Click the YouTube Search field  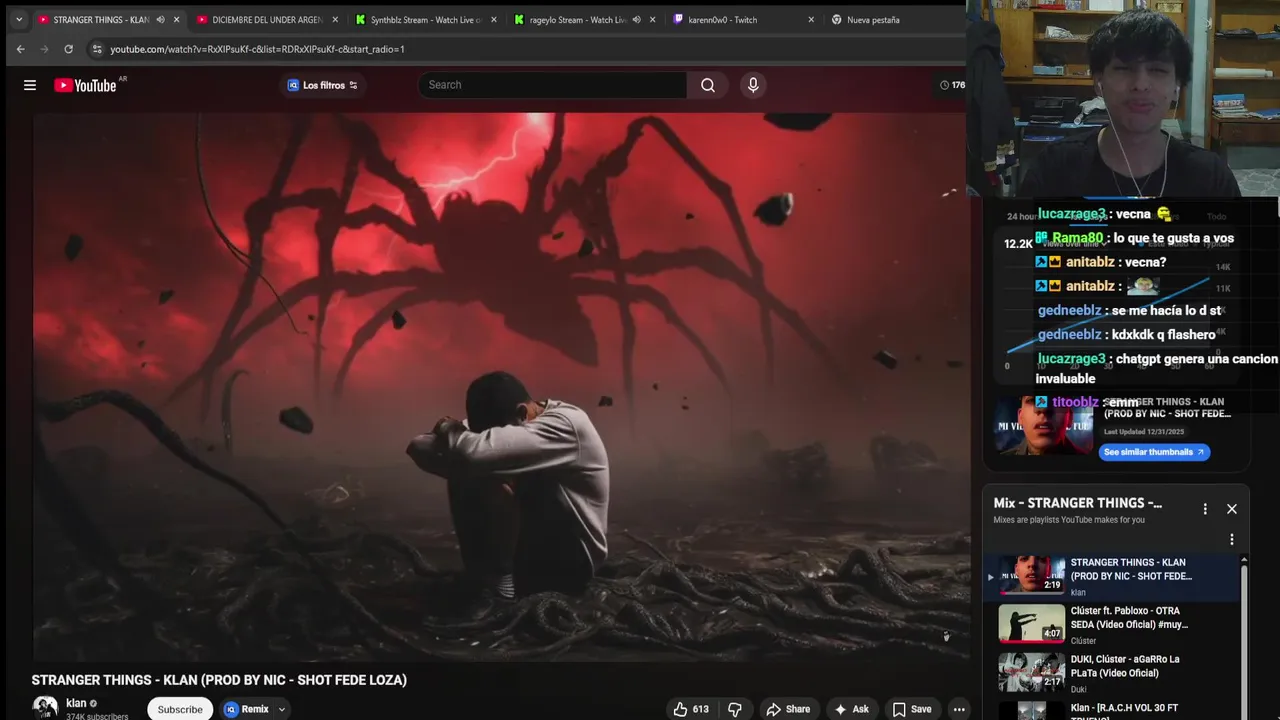tap(552, 85)
